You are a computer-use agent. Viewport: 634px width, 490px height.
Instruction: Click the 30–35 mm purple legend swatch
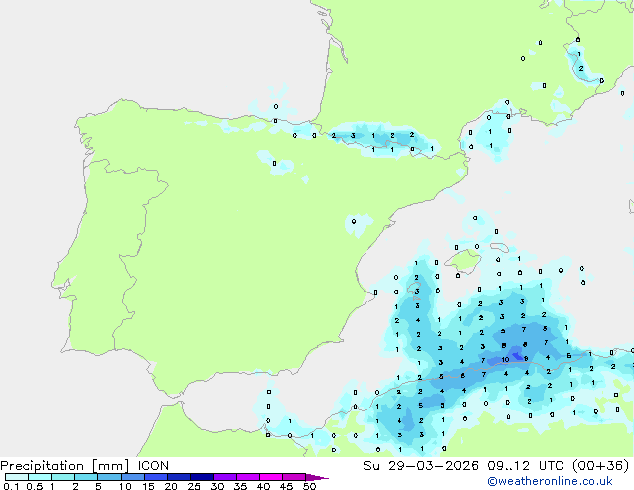click(x=225, y=477)
